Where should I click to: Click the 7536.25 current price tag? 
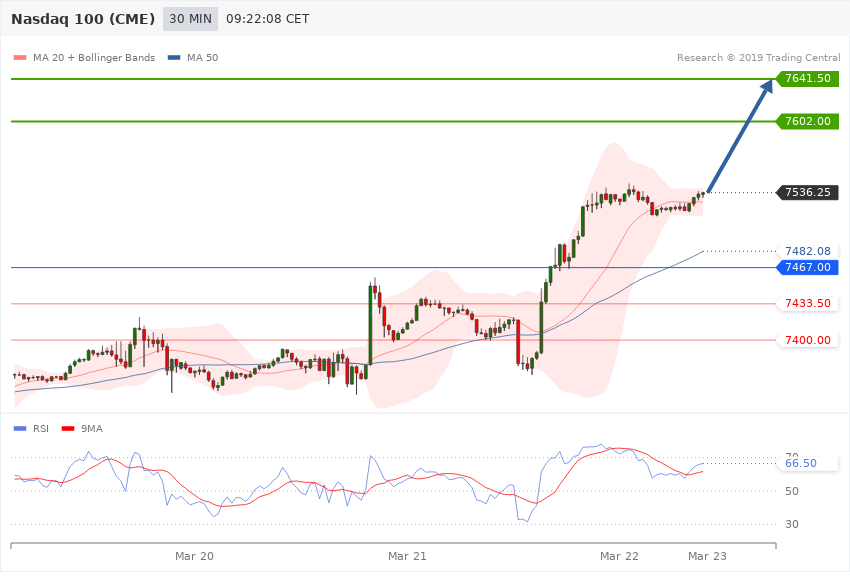click(808, 192)
